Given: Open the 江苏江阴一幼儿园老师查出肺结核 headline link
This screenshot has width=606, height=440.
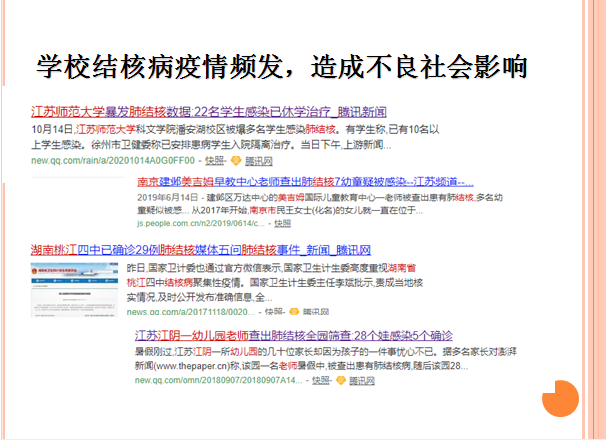Looking at the screenshot, I should (x=294, y=335).
